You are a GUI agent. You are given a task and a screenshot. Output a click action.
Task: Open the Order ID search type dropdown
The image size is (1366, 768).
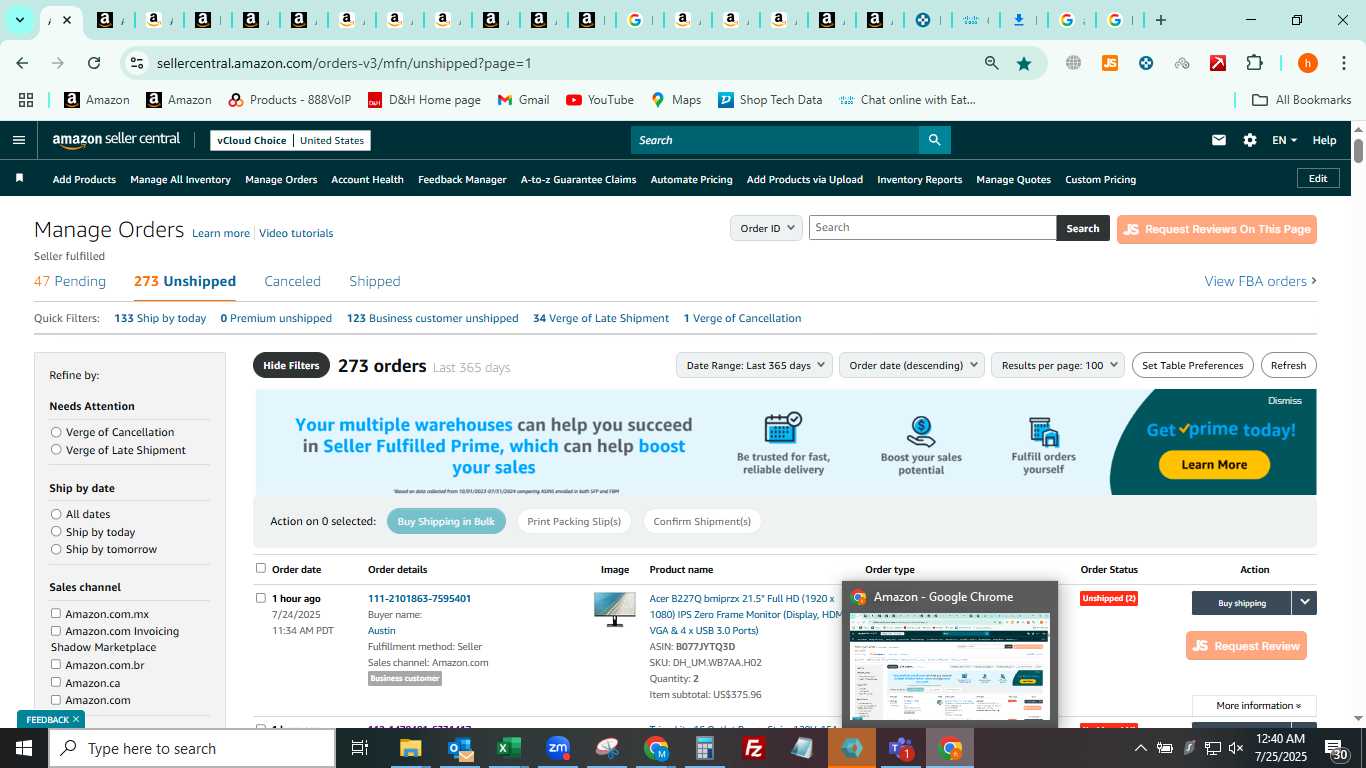766,228
